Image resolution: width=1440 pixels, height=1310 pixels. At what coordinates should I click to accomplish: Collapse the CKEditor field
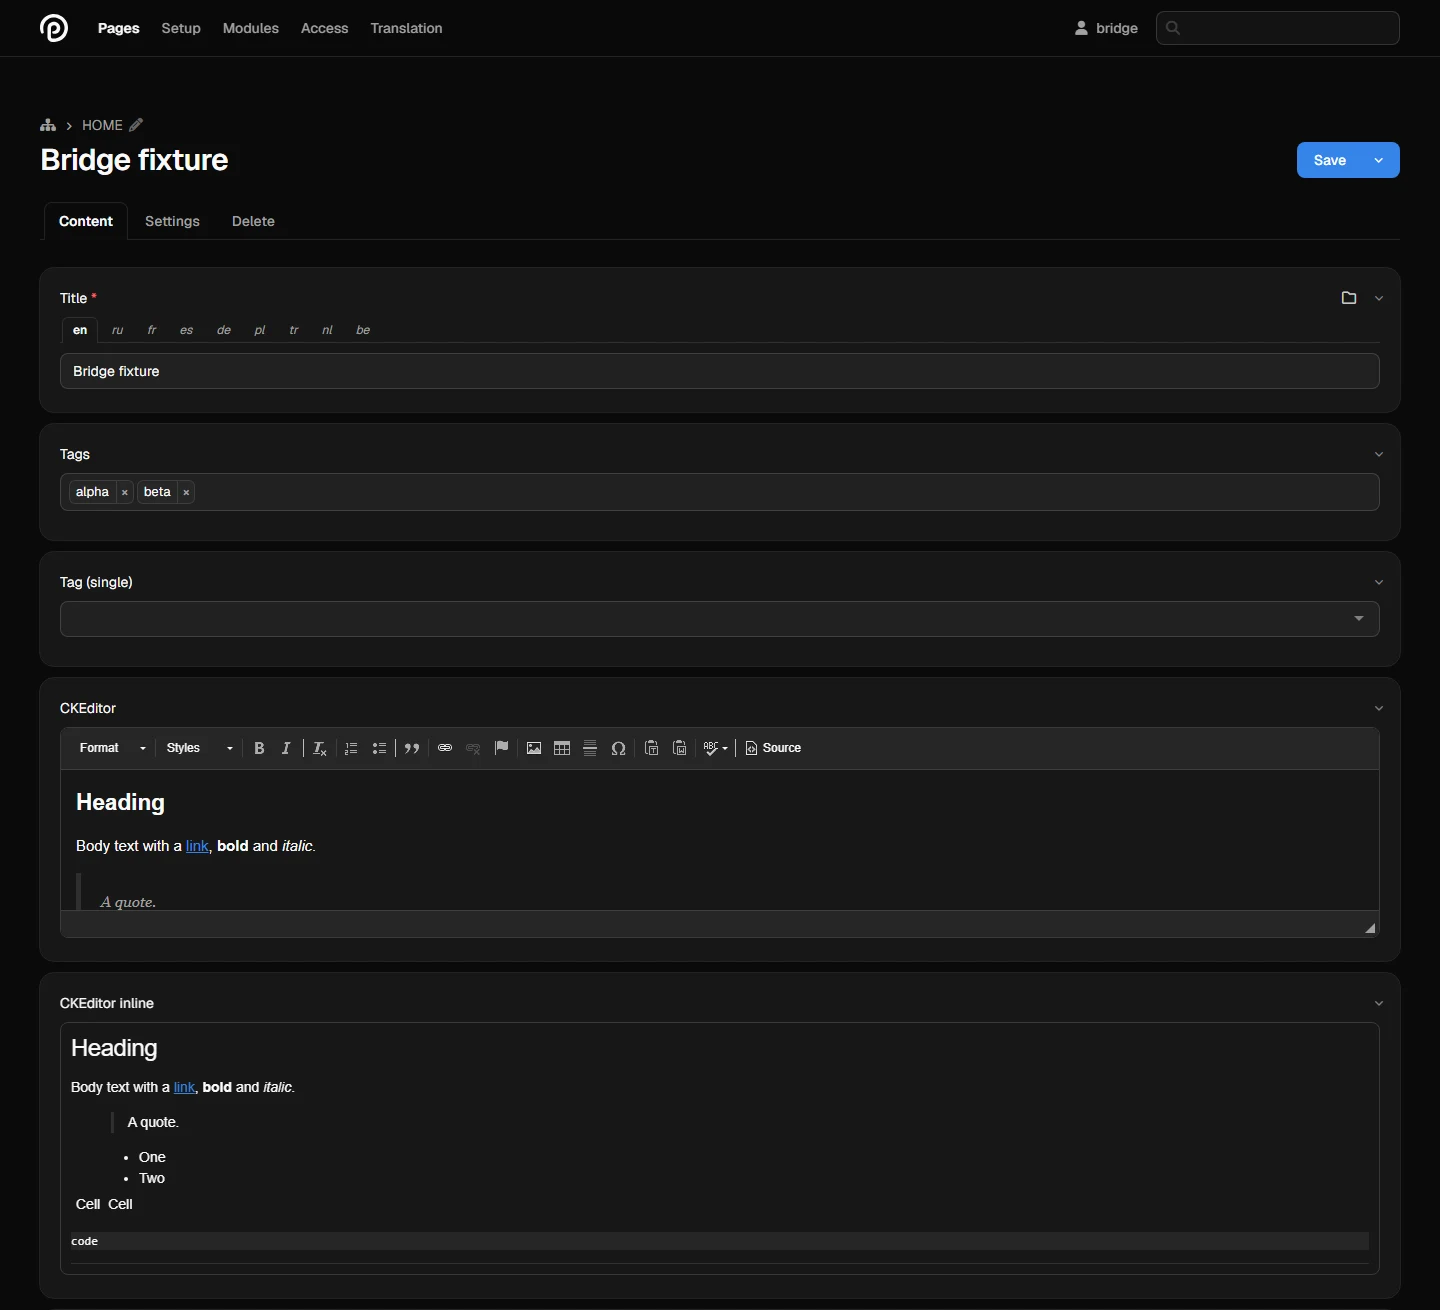click(1379, 708)
